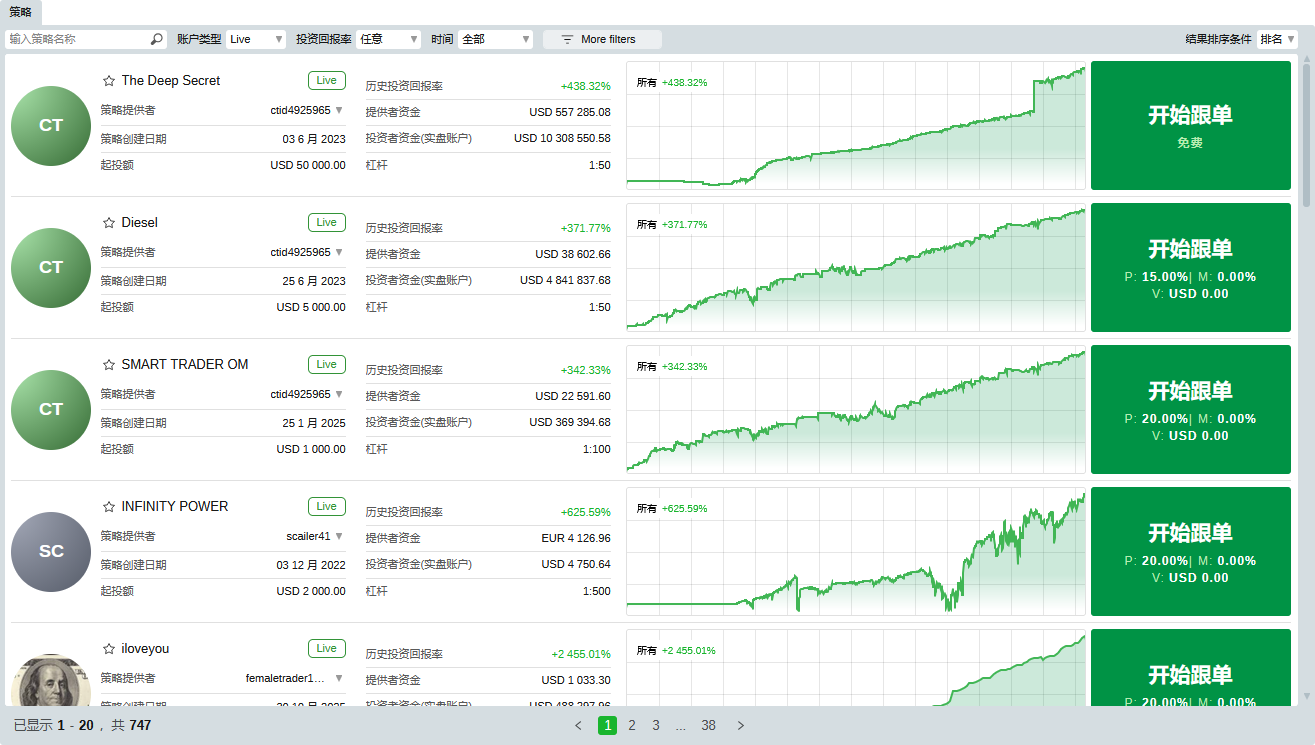
Task: Star the SMART TRADER OM strategy
Action: point(109,365)
